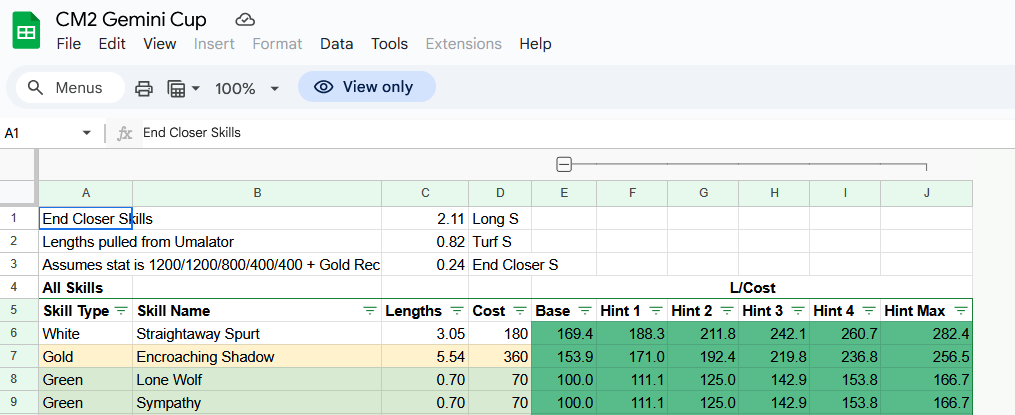This screenshot has width=1015, height=415.
Task: Click the Menus search magnifier icon
Action: [36, 88]
